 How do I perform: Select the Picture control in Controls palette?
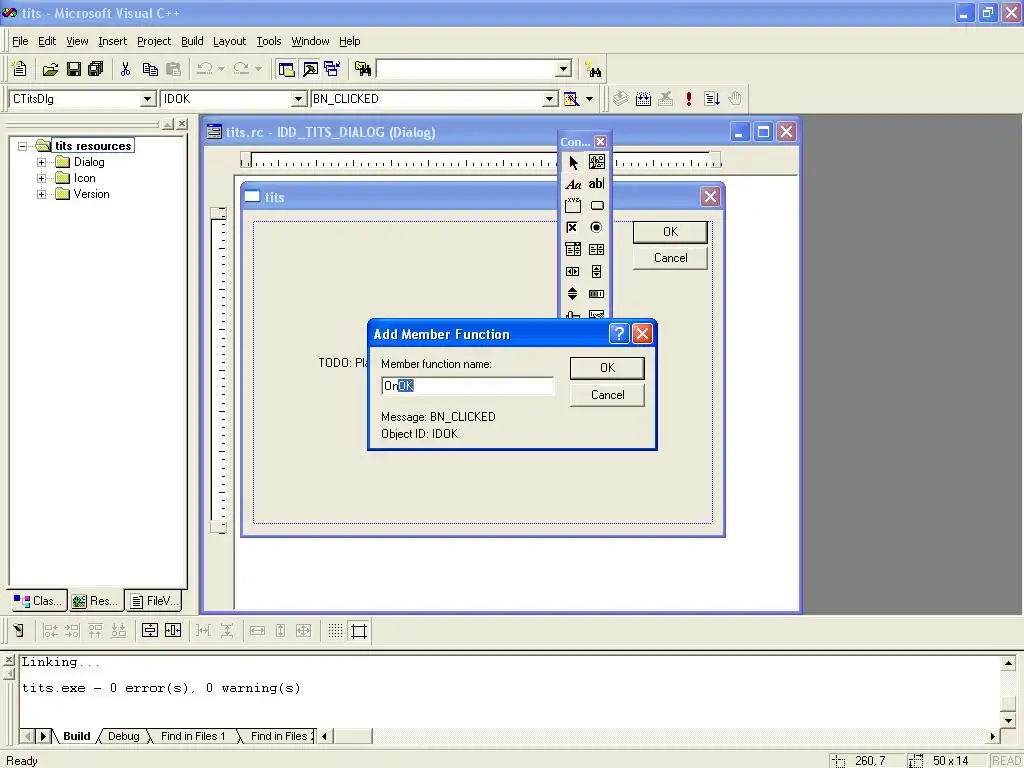(x=596, y=162)
